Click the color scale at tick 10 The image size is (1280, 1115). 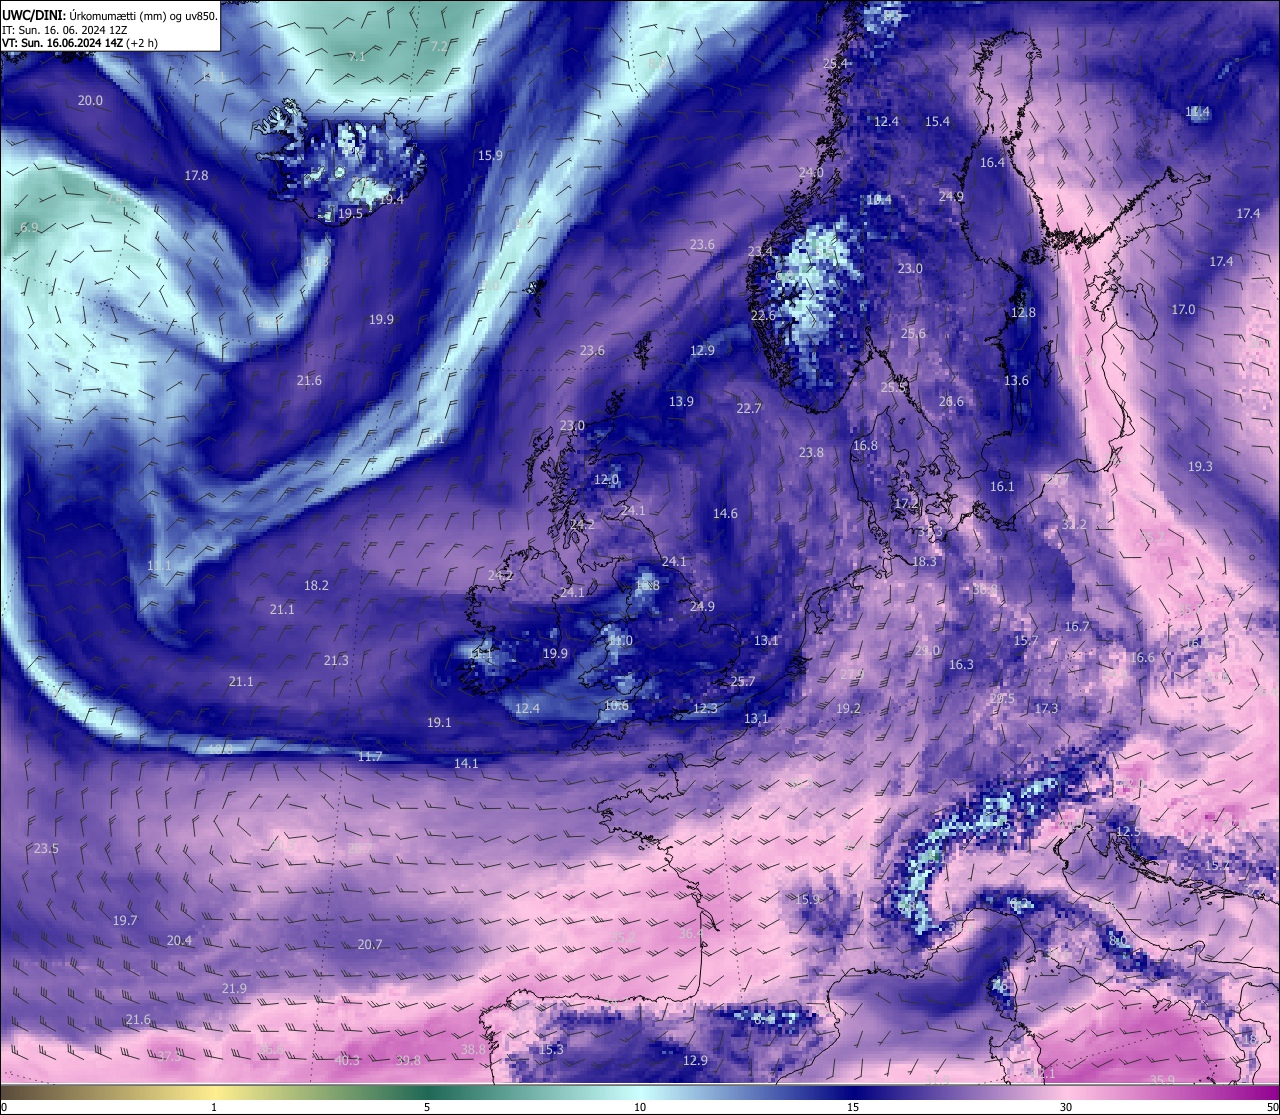pyautogui.click(x=640, y=1107)
